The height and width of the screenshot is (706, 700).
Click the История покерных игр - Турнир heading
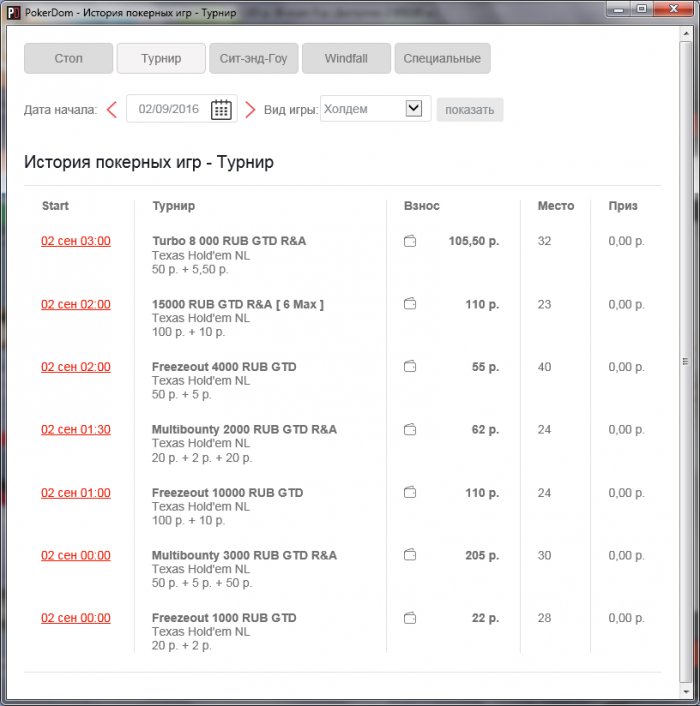pyautogui.click(x=149, y=162)
